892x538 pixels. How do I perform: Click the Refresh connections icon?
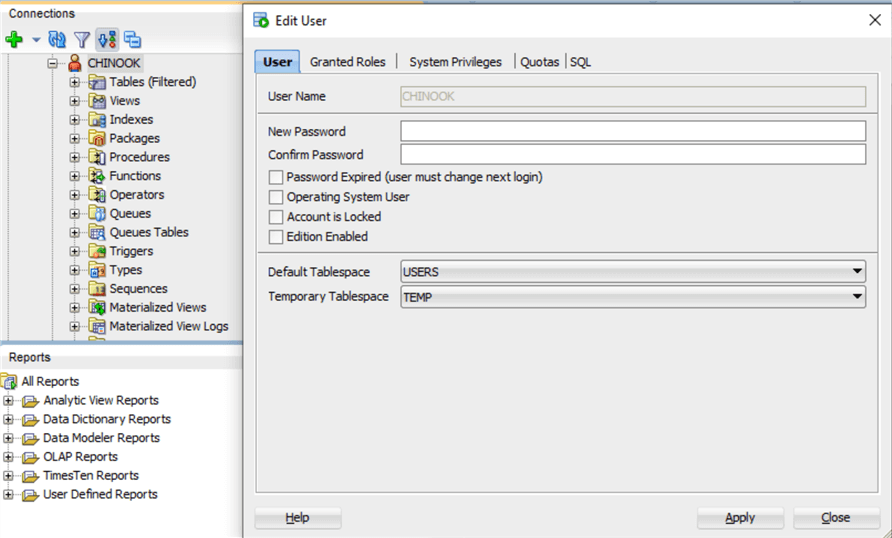click(x=57, y=40)
